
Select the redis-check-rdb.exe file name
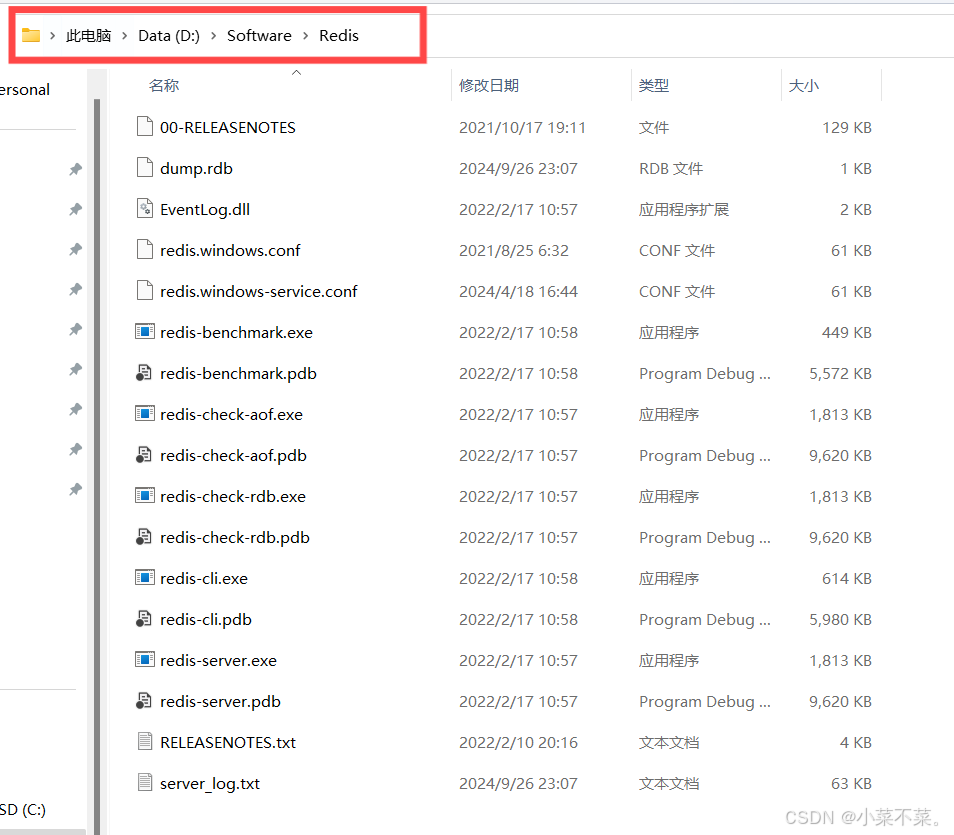click(232, 497)
